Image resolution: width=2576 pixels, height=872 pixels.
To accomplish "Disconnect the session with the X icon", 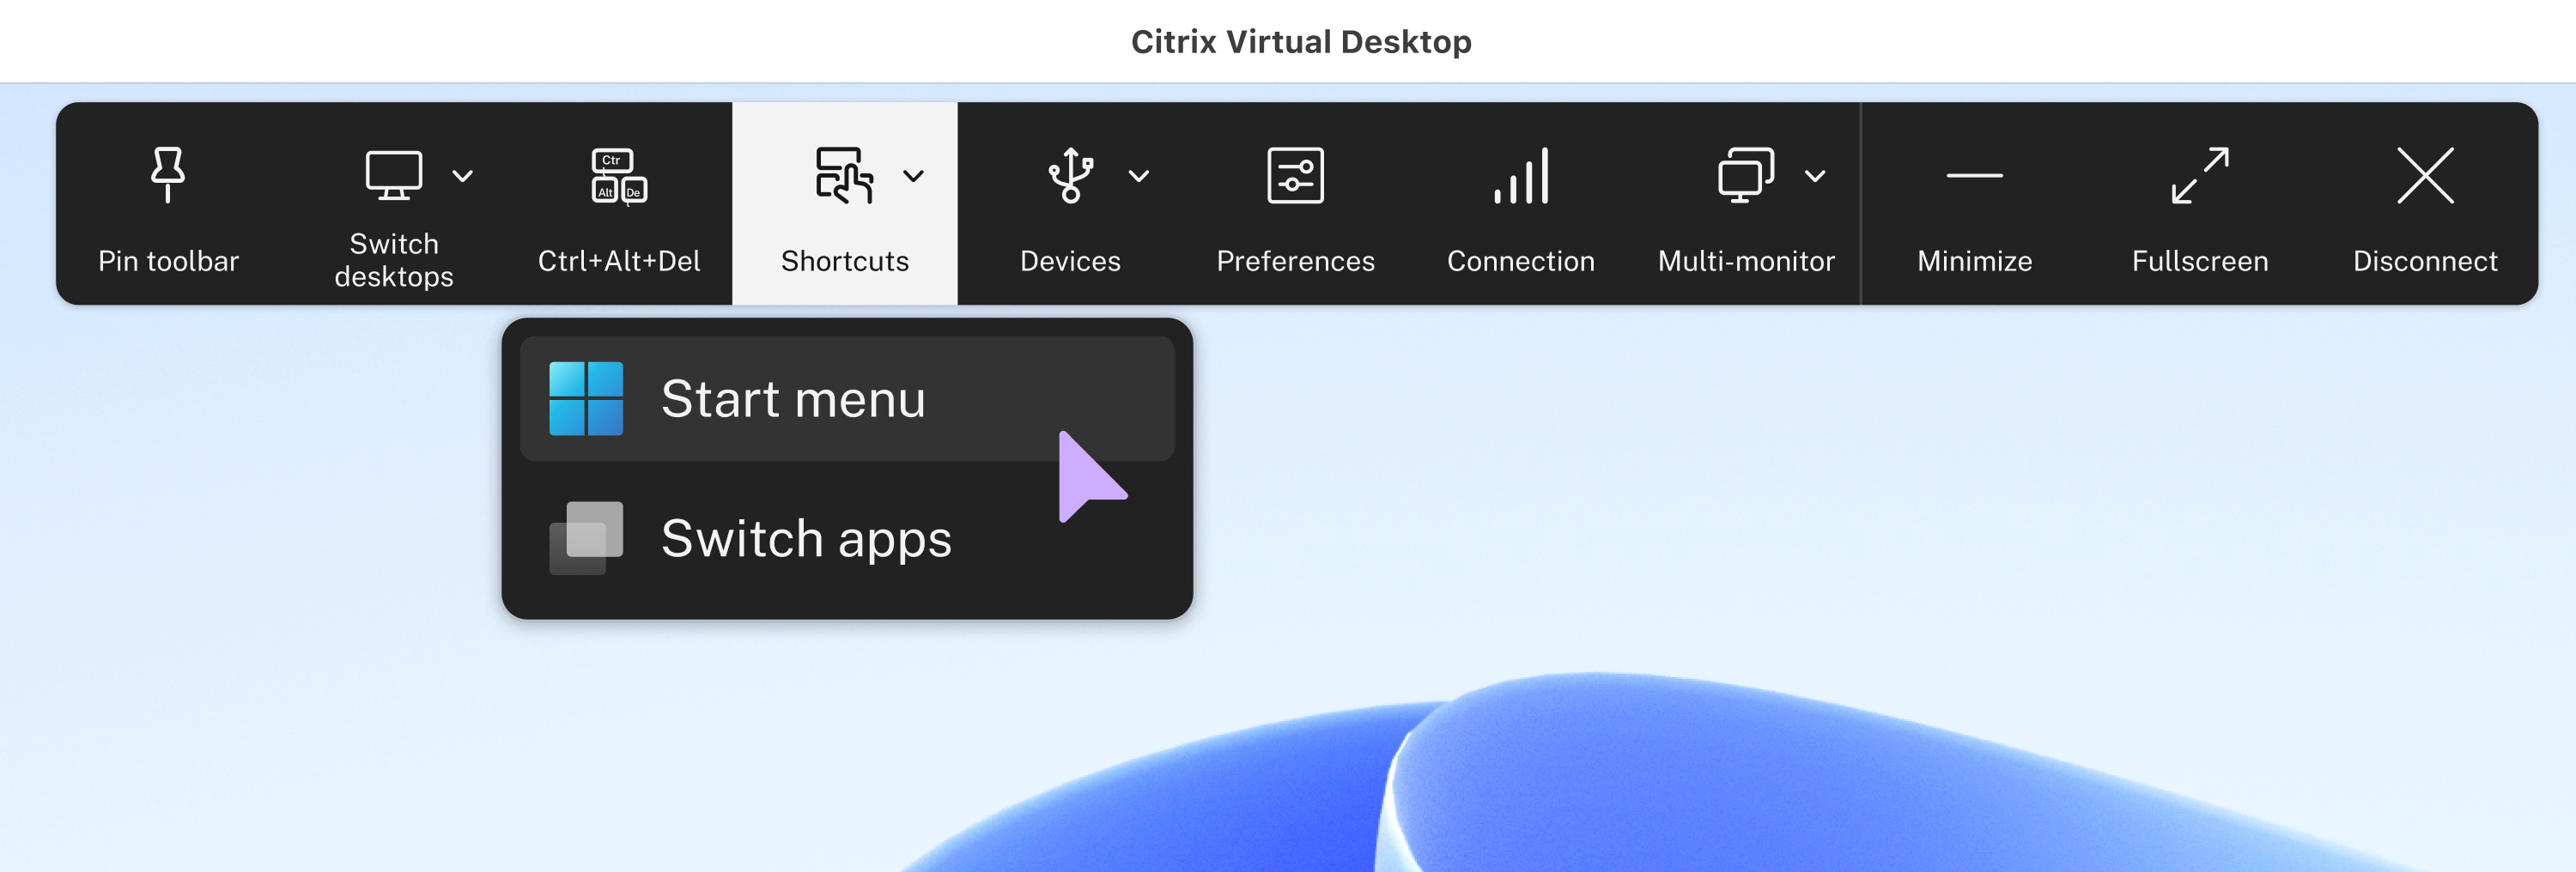I will click(x=2425, y=175).
